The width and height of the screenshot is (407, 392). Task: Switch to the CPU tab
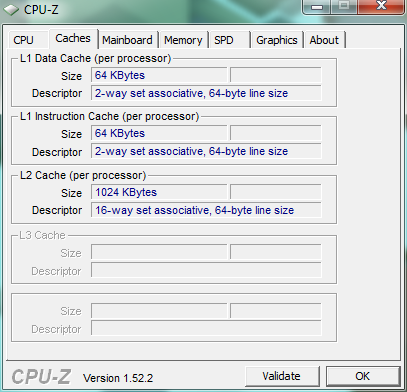click(x=28, y=40)
